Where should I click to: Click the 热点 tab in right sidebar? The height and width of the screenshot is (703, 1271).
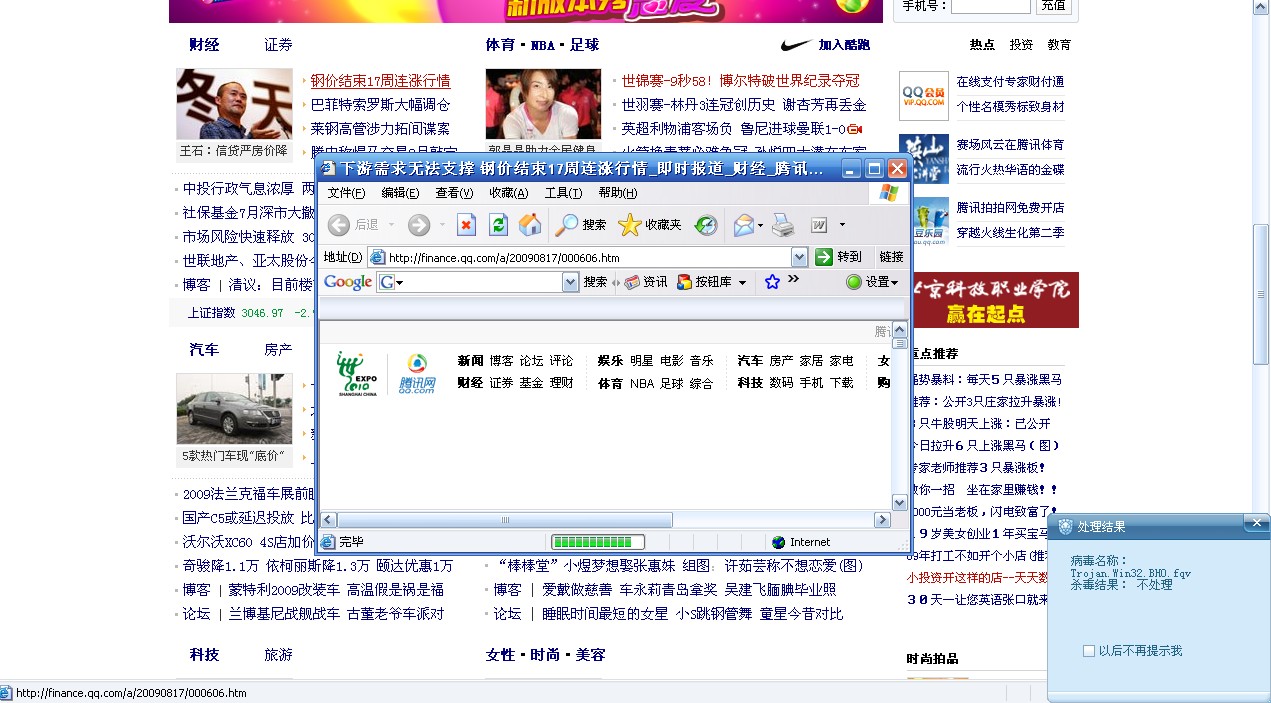982,45
